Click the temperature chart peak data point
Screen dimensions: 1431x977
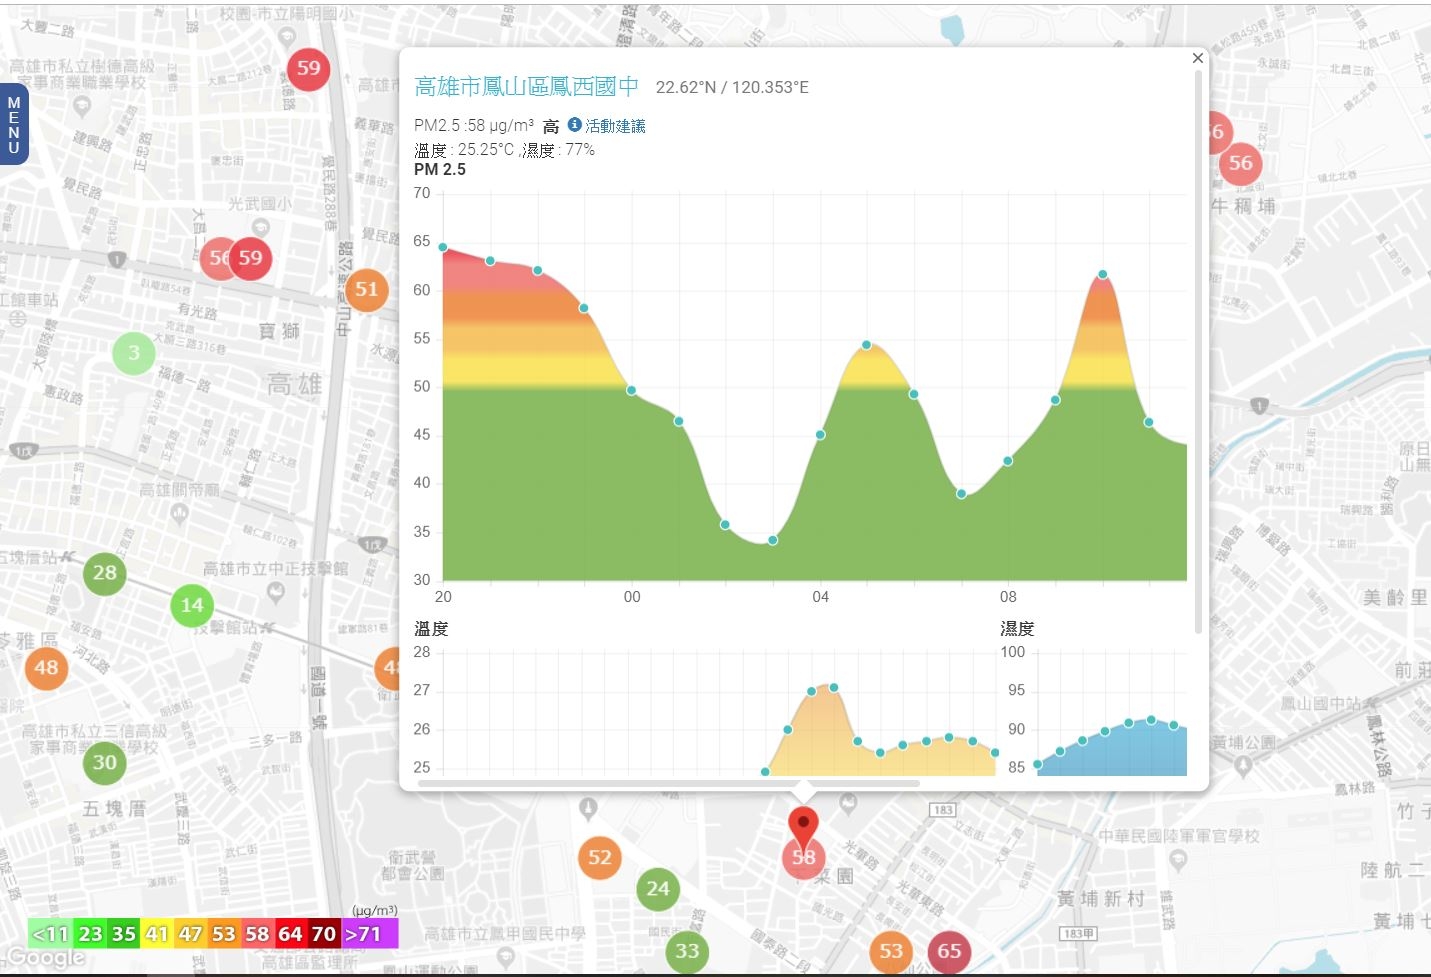[x=834, y=687]
